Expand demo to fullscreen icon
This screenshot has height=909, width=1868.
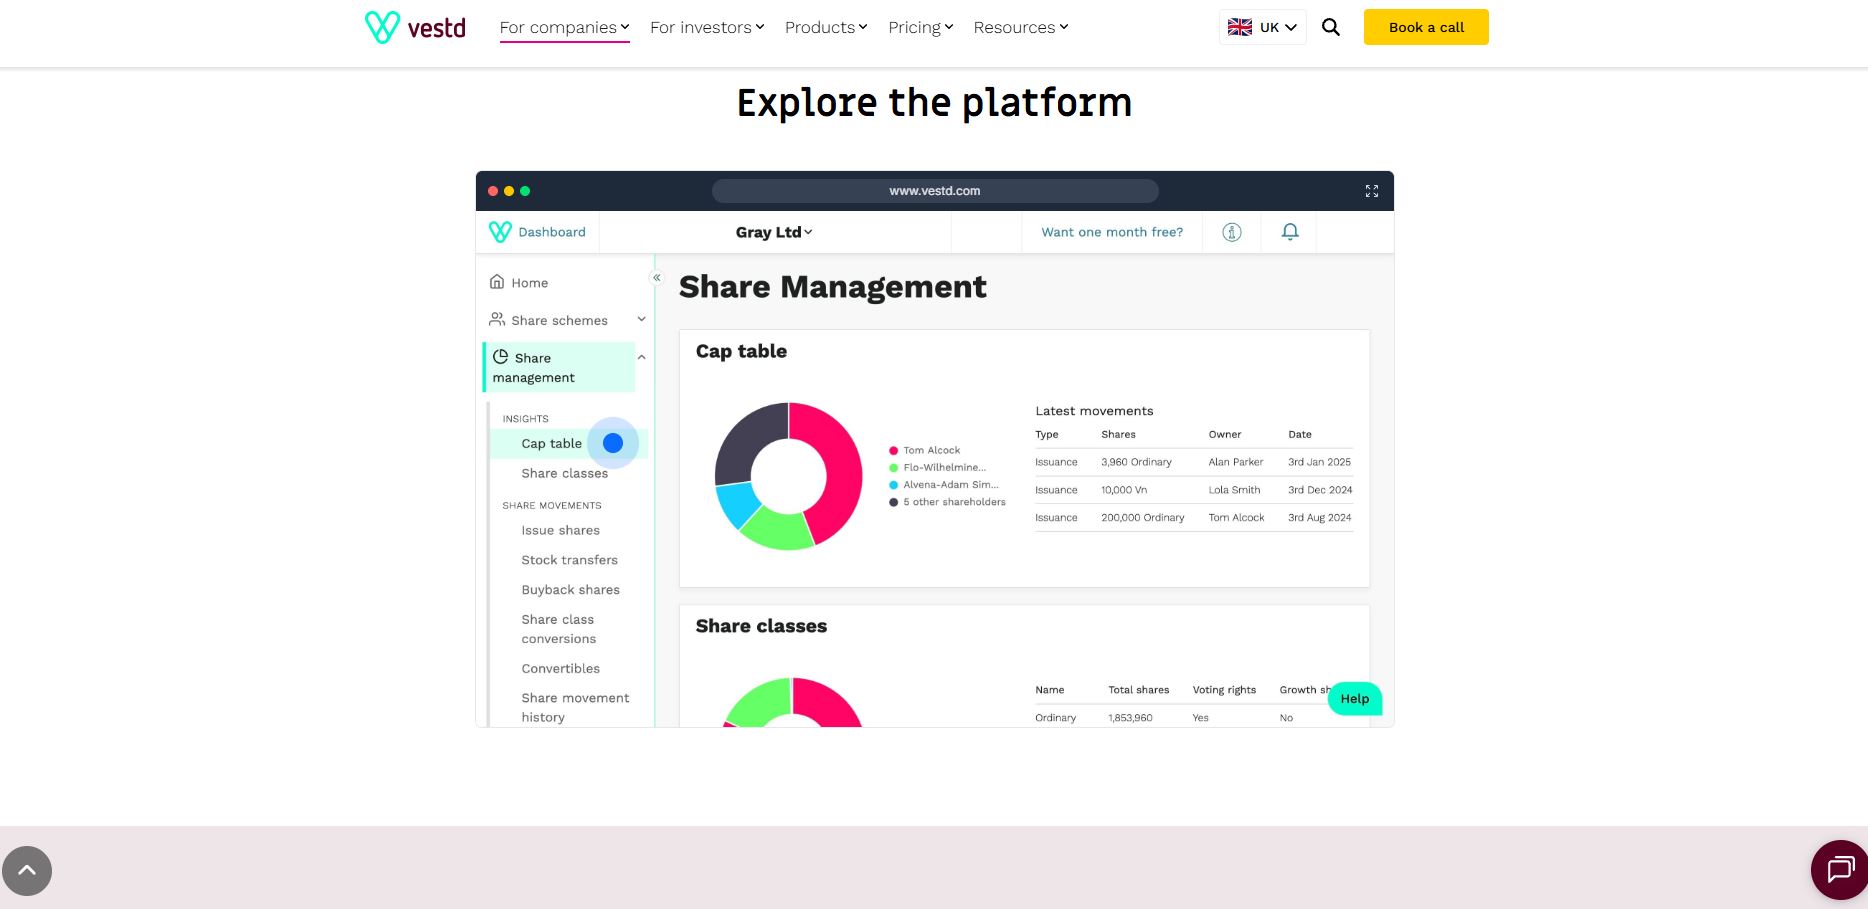click(1372, 191)
